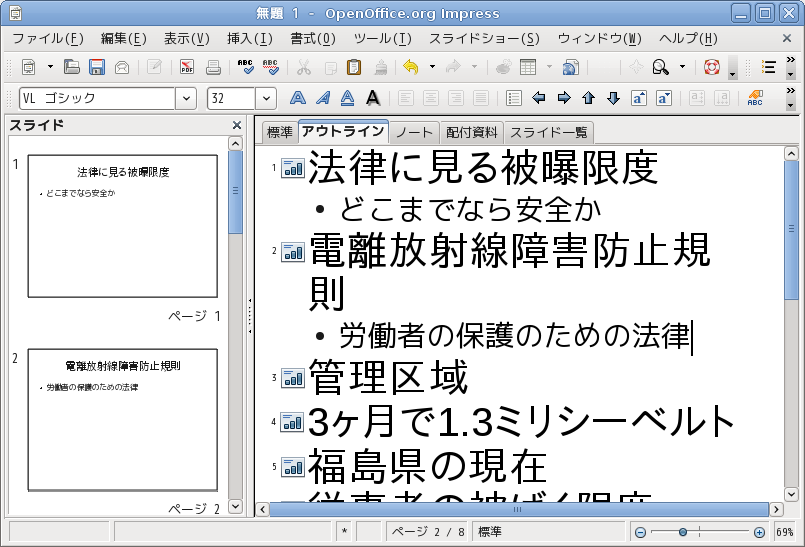
Task: Save the presentation with the floppy icon
Action: pyautogui.click(x=97, y=68)
